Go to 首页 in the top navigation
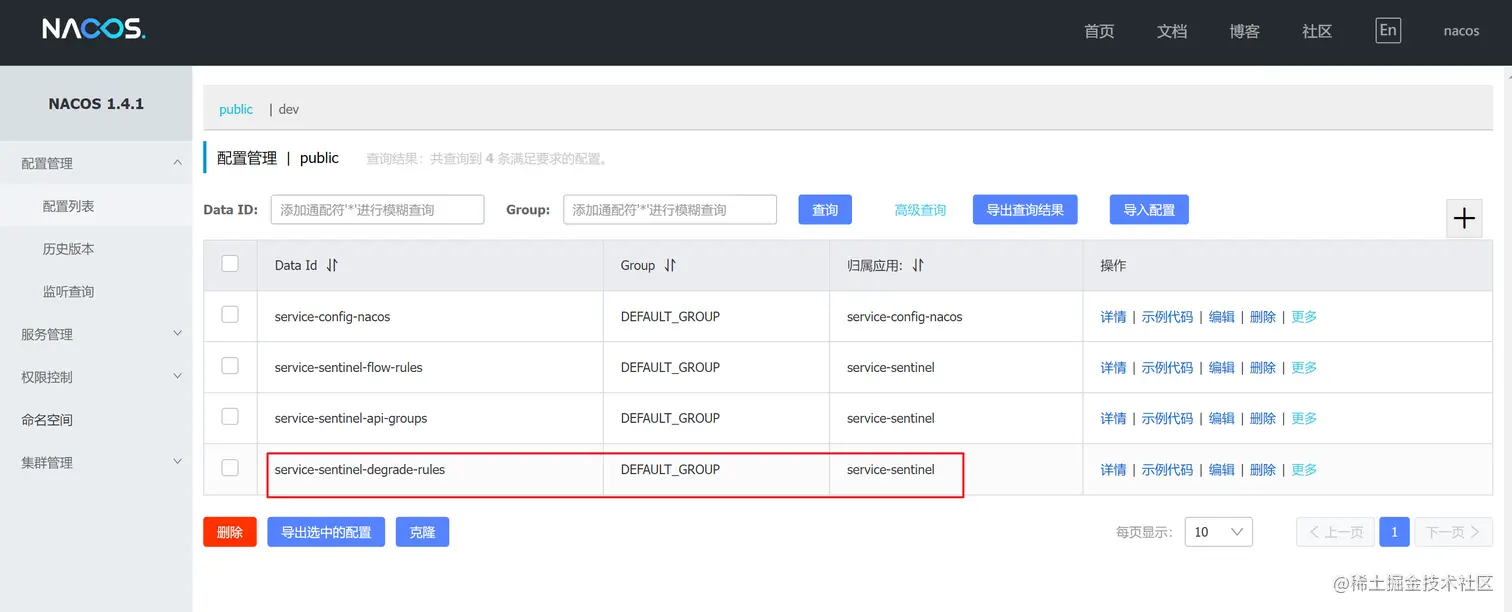Image resolution: width=1512 pixels, height=612 pixels. tap(1099, 31)
